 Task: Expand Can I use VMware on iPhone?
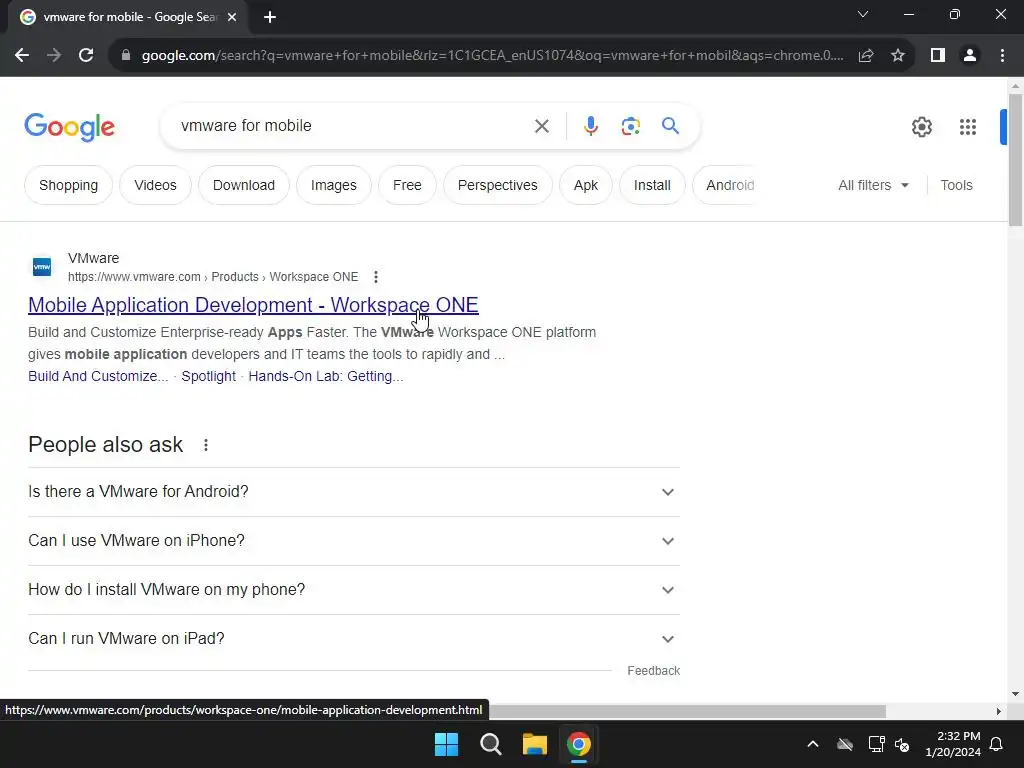[x=354, y=541]
